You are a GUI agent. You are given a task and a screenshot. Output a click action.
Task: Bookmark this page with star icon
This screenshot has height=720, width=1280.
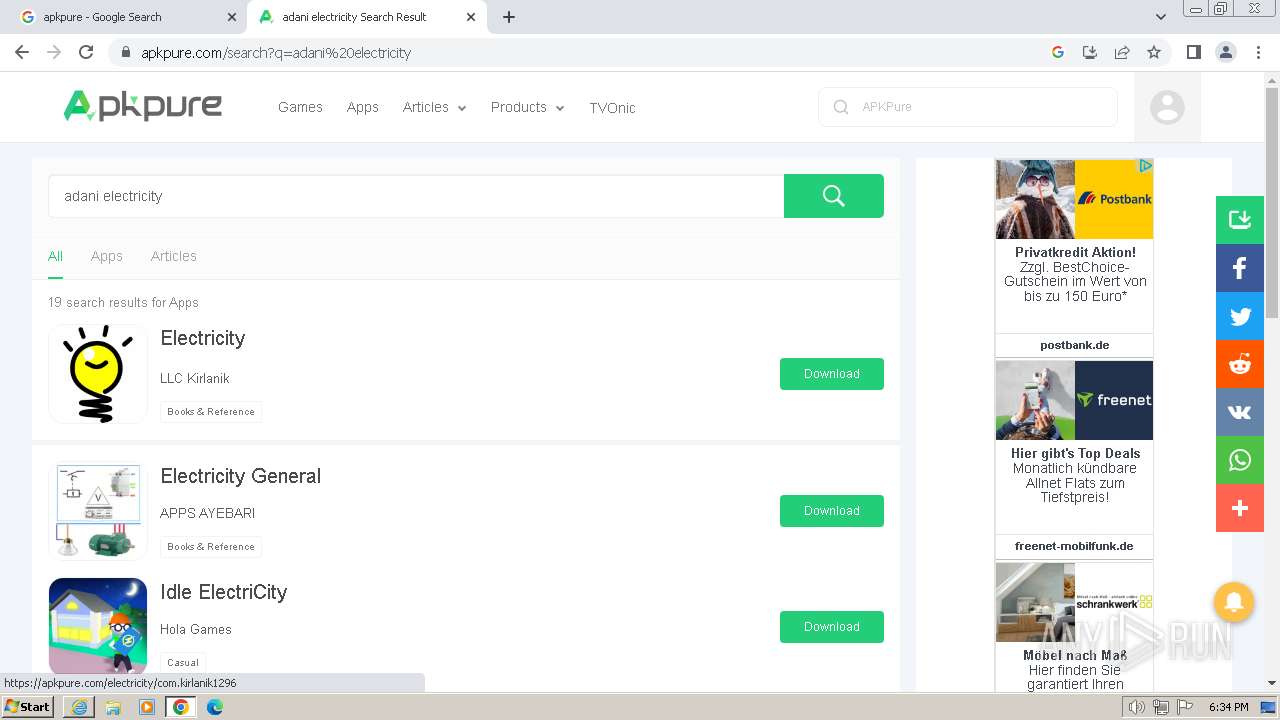(x=1154, y=52)
